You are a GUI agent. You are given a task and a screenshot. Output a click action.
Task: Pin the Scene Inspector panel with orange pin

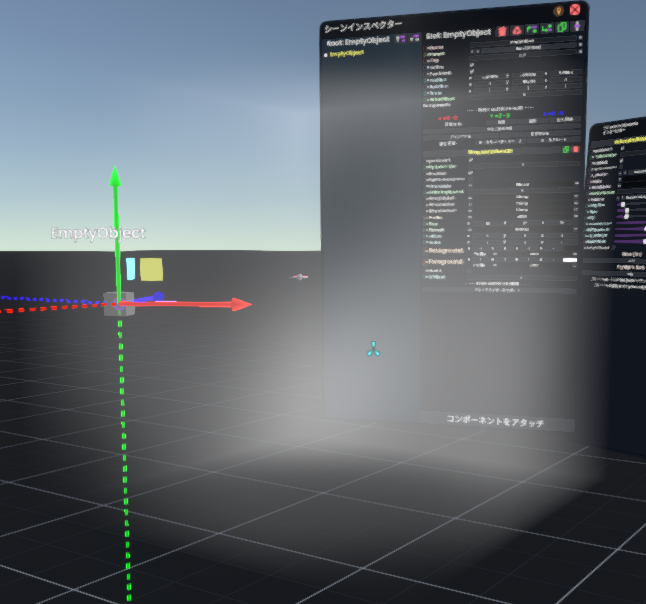tap(559, 11)
